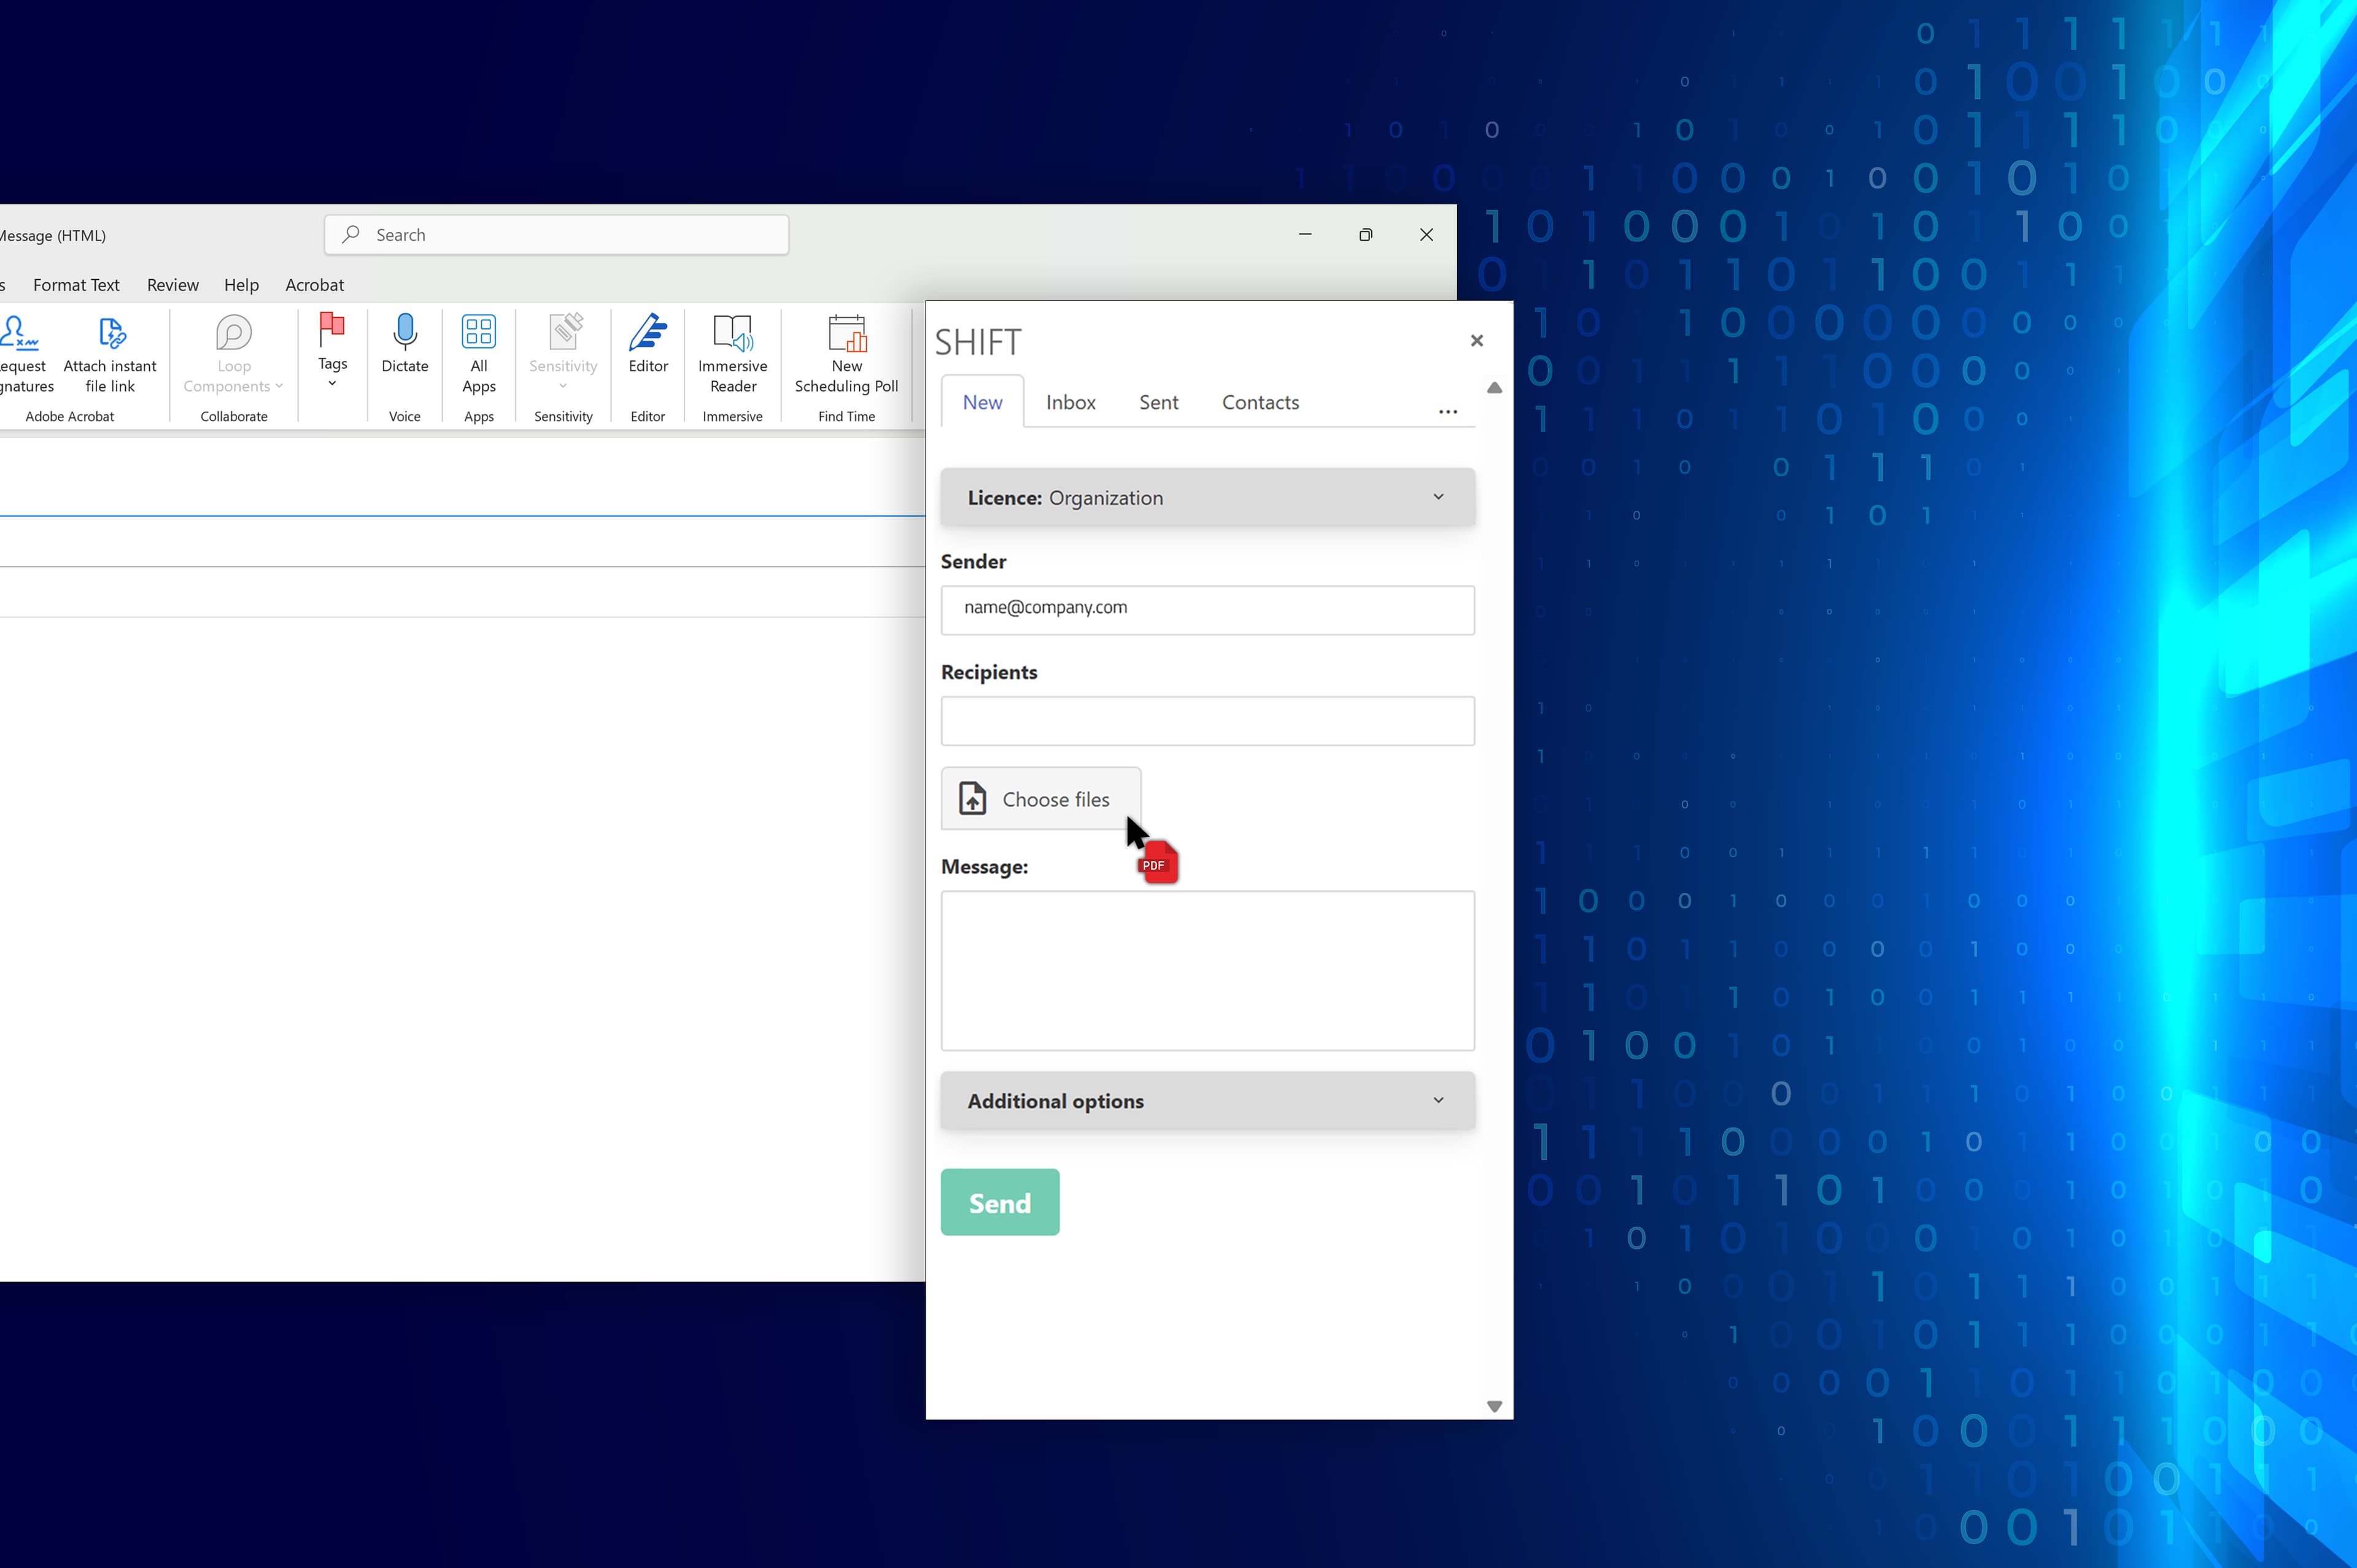Screen dimensions: 2357x1568
Task: Click the scroll-down triangle in SHIFT panel
Action: 1493,1405
